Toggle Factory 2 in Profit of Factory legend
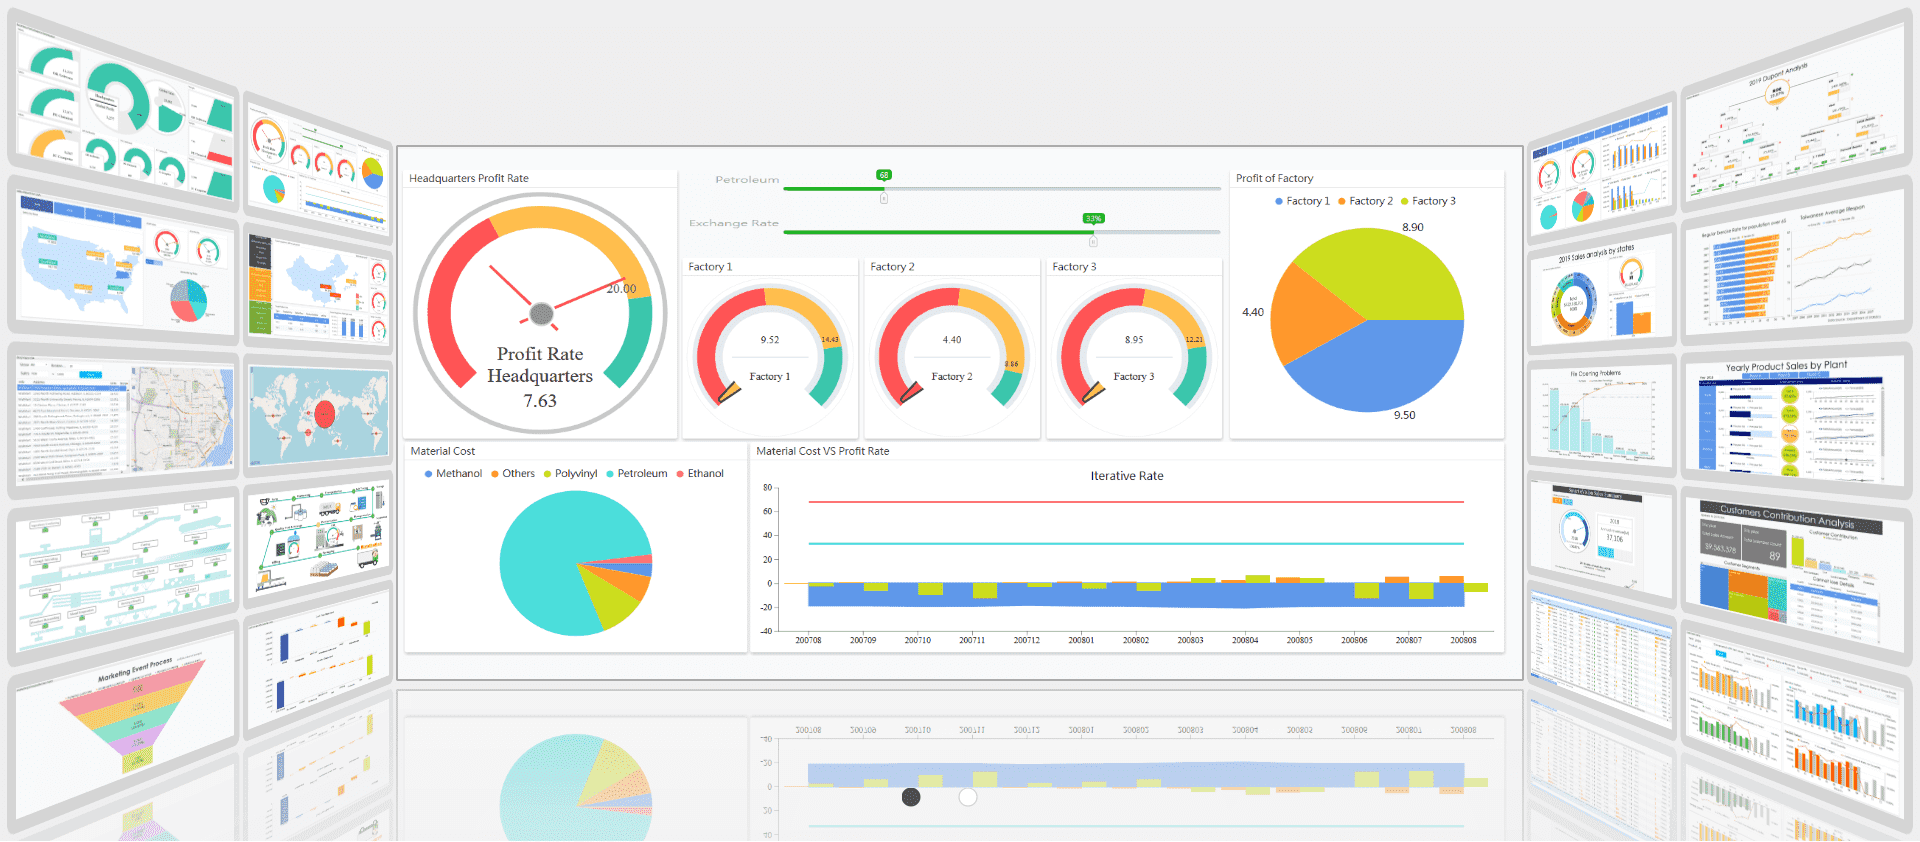The height and width of the screenshot is (842, 1920). [1365, 201]
